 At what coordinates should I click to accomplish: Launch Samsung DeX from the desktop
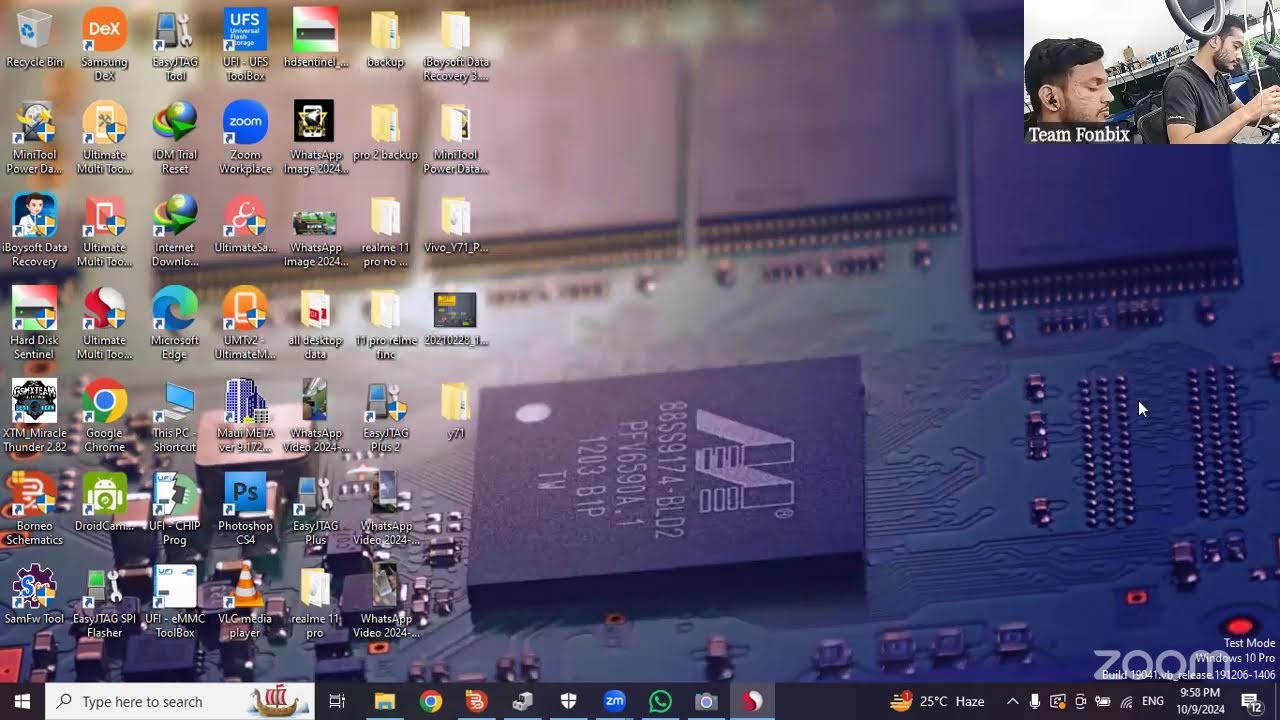[105, 45]
